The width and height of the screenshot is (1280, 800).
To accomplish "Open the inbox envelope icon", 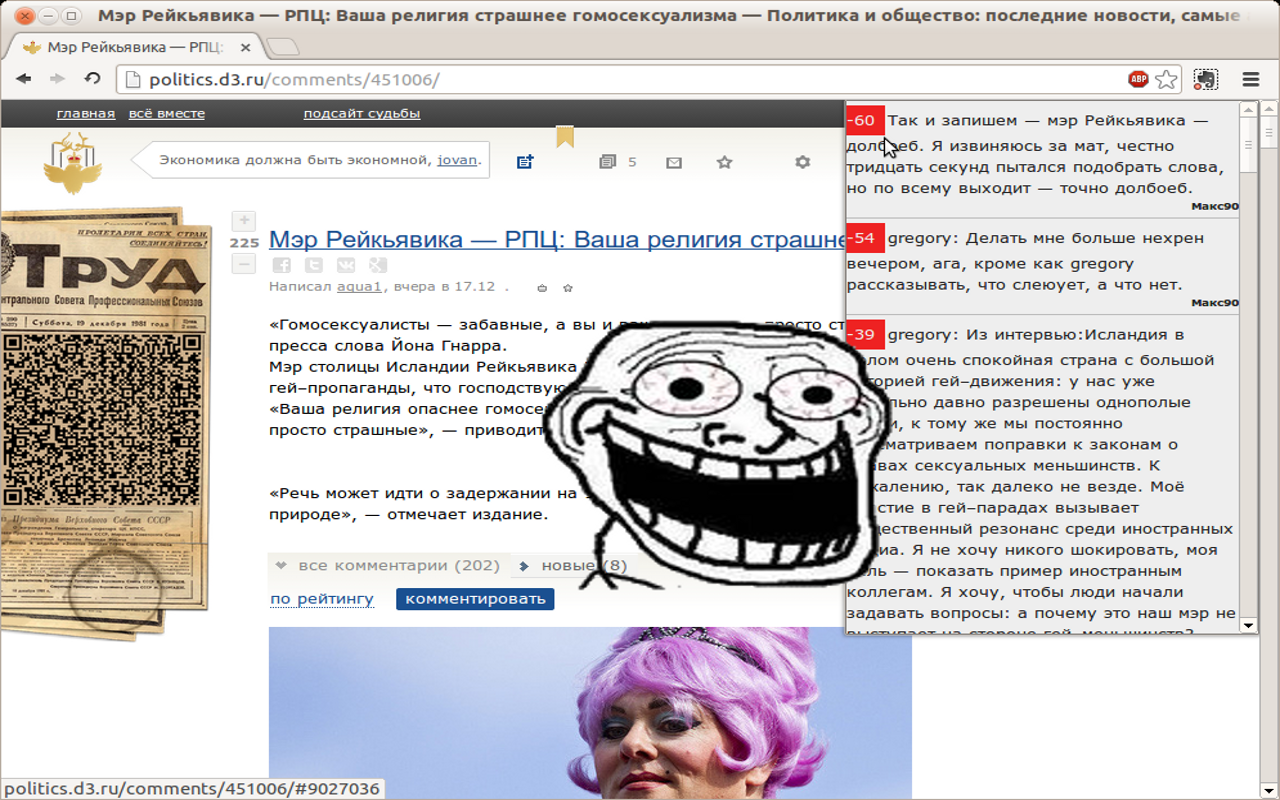I will coord(674,162).
